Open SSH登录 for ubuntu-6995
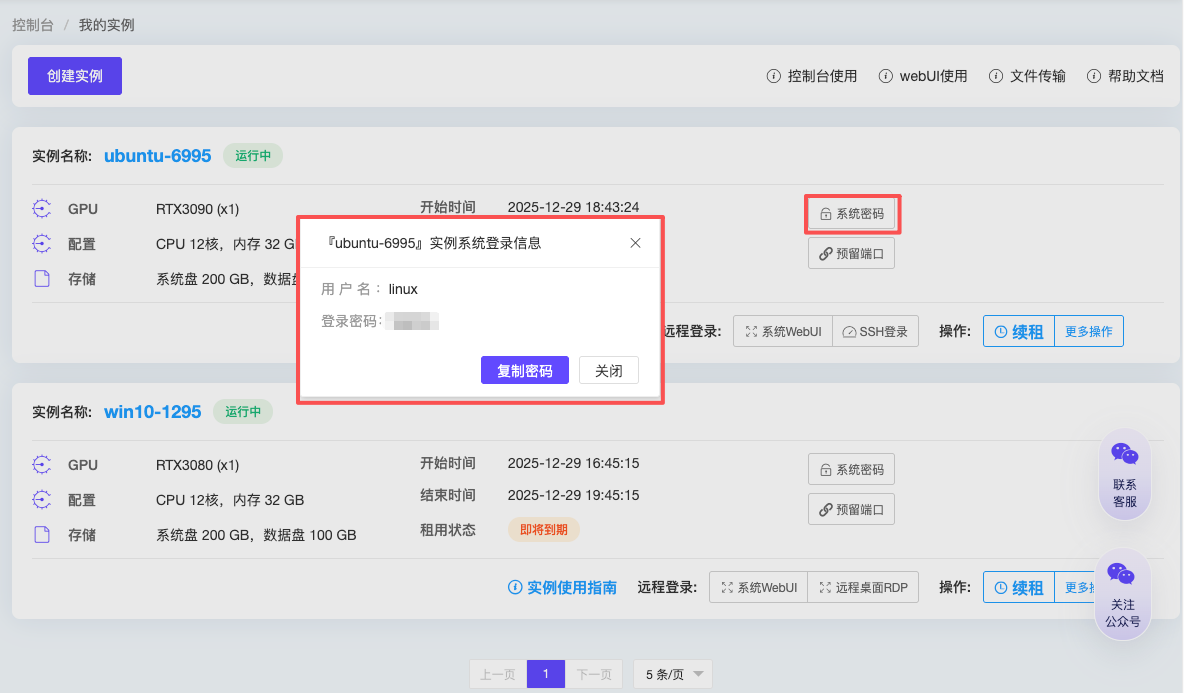This screenshot has width=1184, height=693. (x=876, y=332)
